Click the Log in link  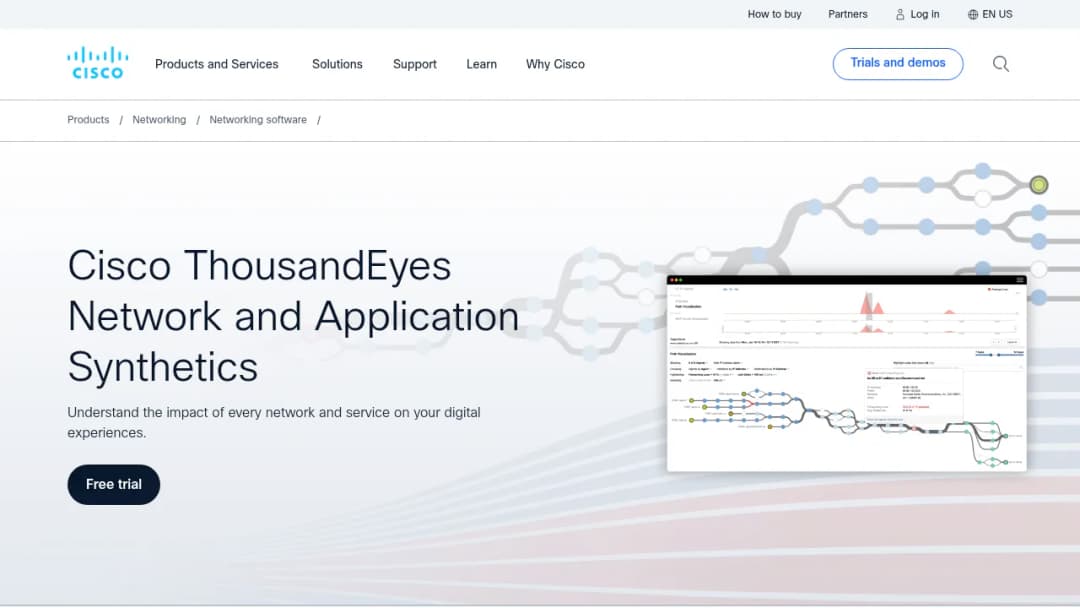pos(917,14)
